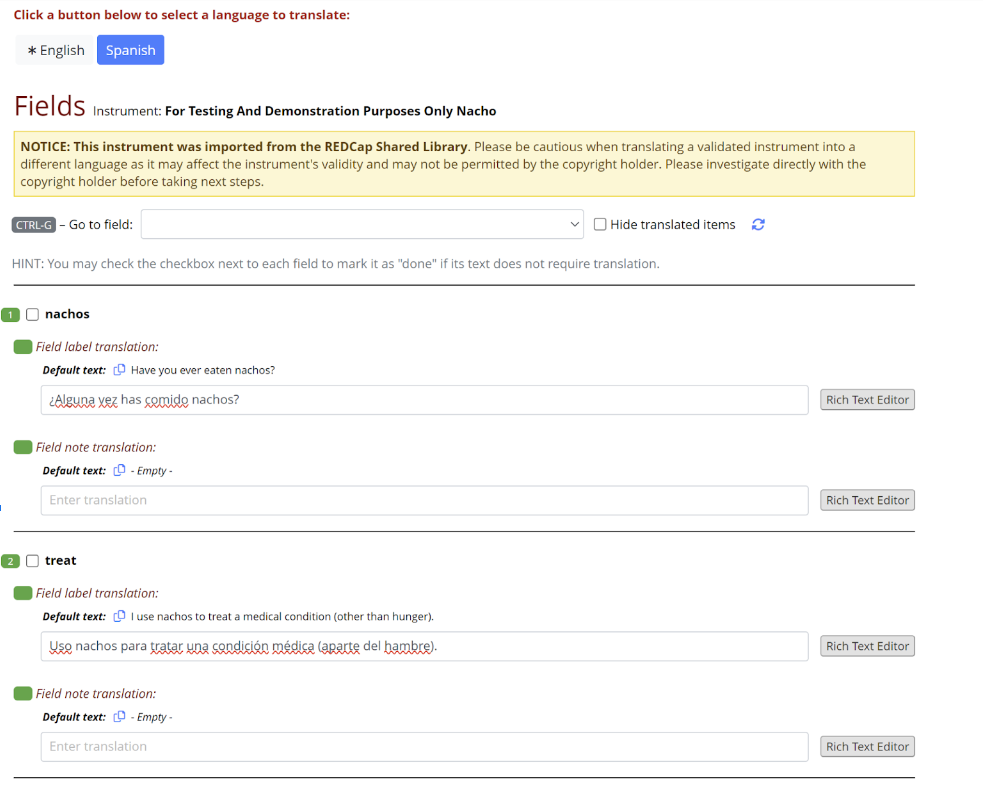Click the Spanish translation input for treat label
The height and width of the screenshot is (791, 983).
coord(424,646)
